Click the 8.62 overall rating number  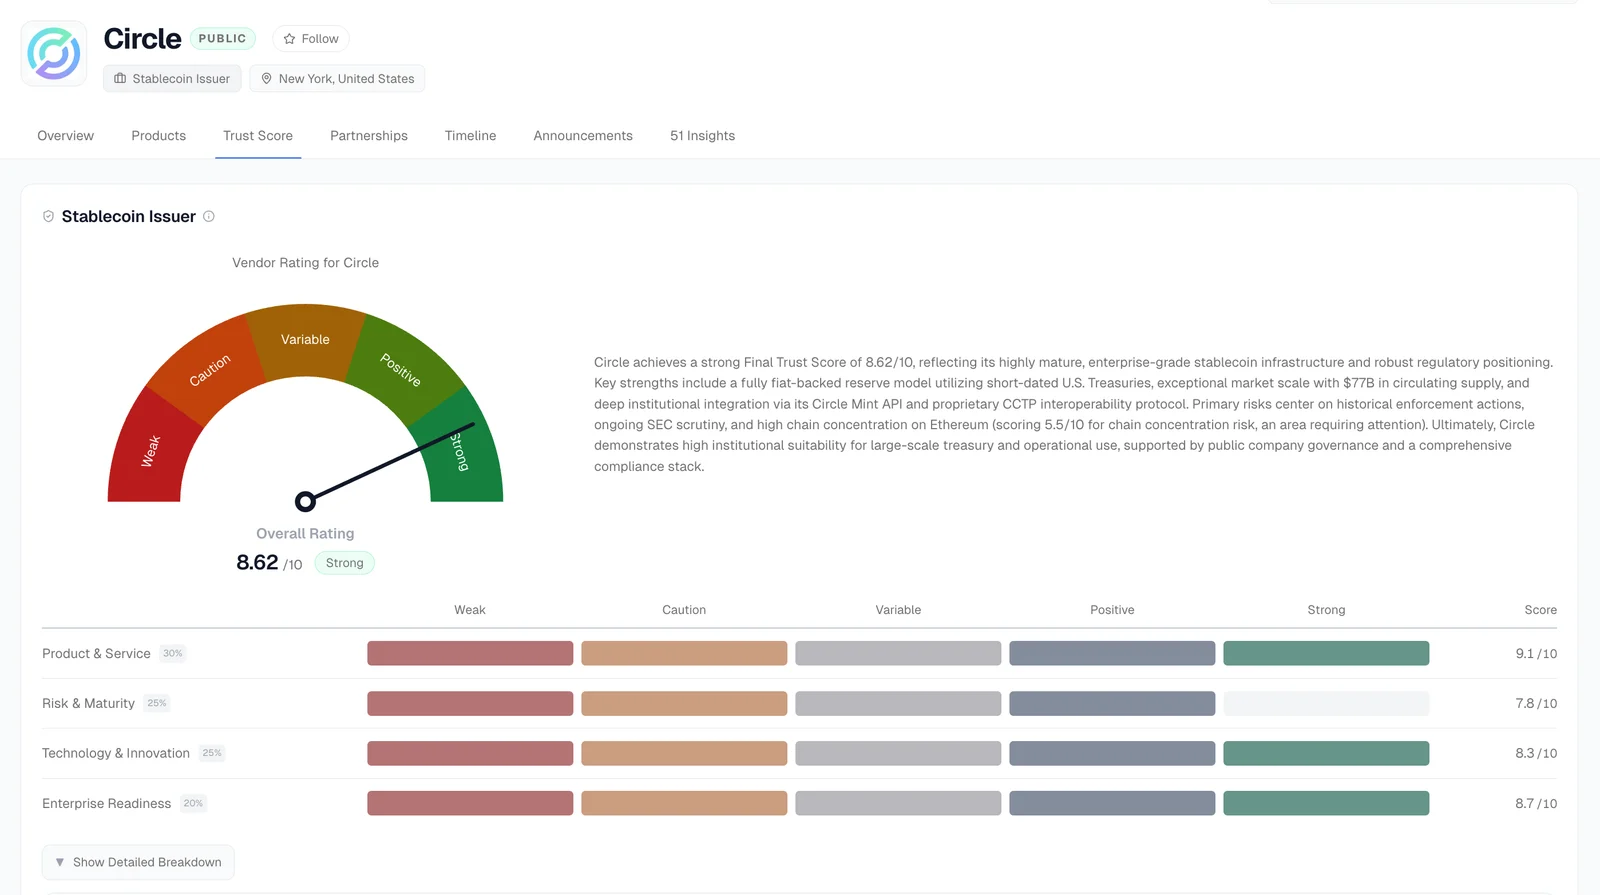257,562
